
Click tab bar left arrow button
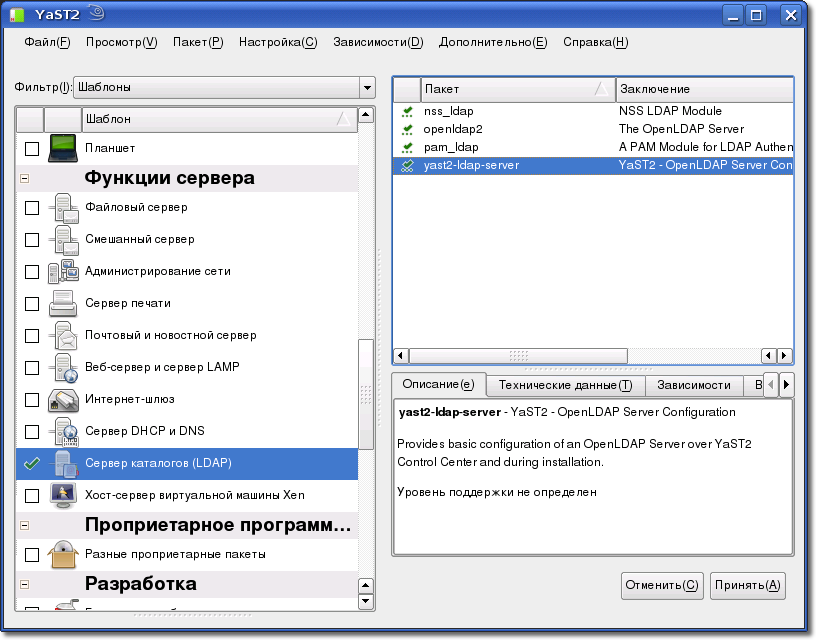[x=771, y=385]
